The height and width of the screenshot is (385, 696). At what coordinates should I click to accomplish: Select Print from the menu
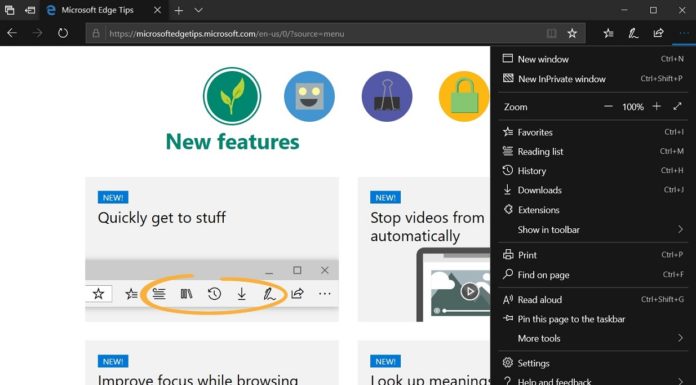(593, 255)
